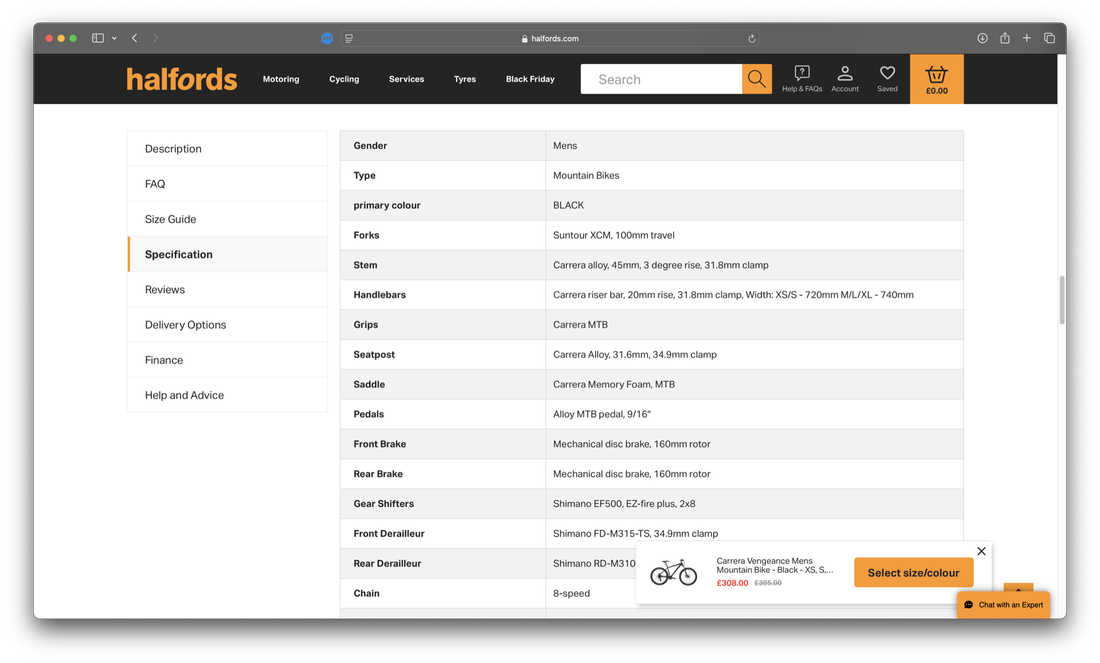Go back in Safari
Viewport: 1100px width, 663px height.
point(134,38)
